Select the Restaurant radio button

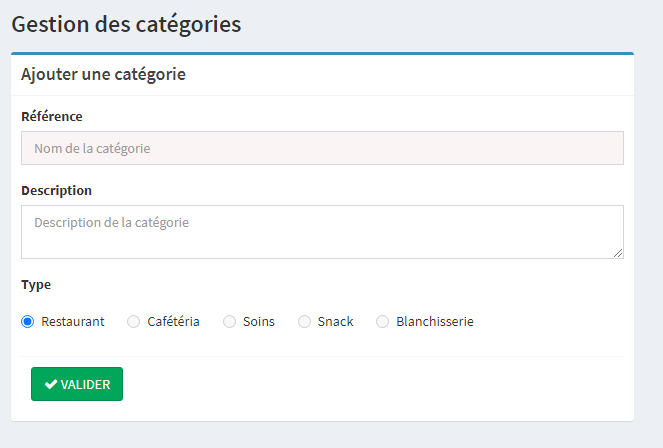(28, 322)
